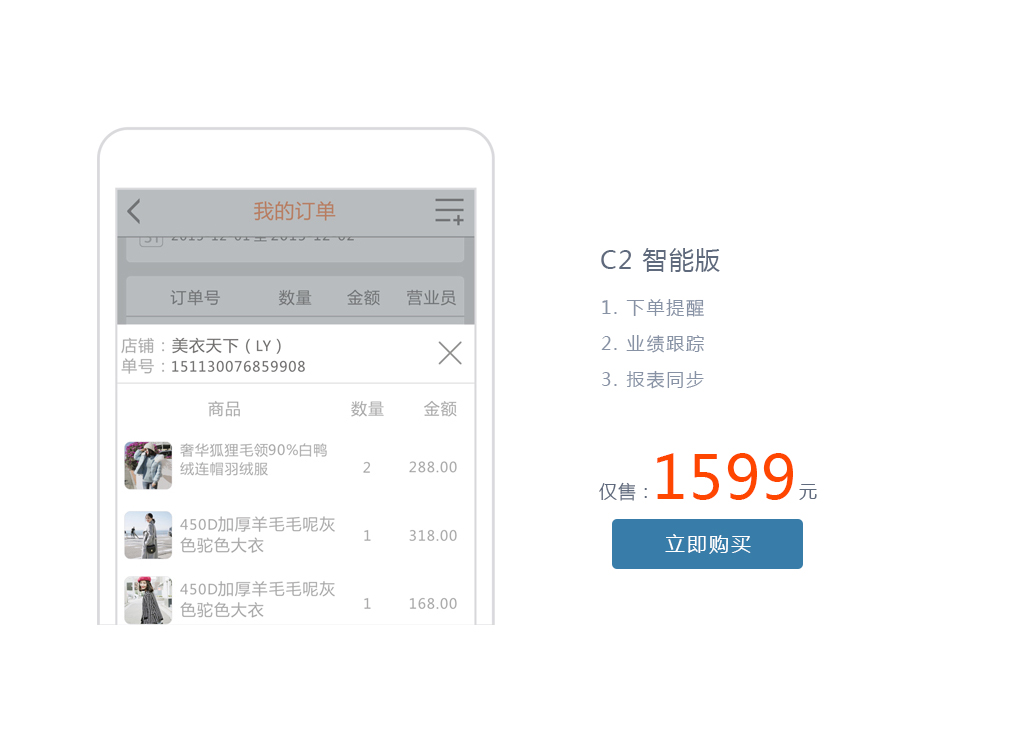Select the 订单号 column header
This screenshot has height=756, width=1016.
pyautogui.click(x=195, y=297)
